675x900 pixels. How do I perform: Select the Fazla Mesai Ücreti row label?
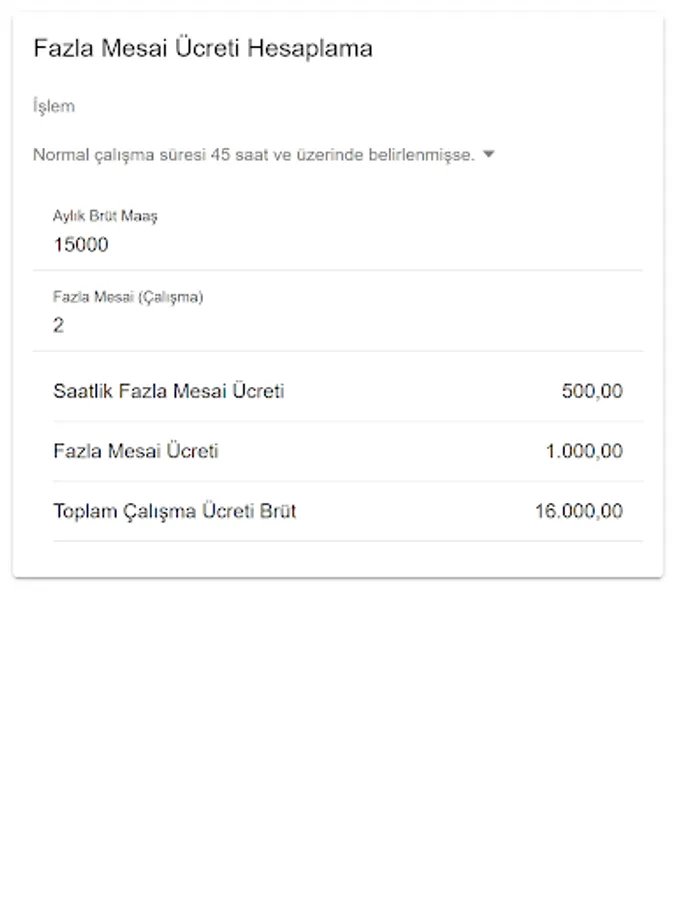135,451
